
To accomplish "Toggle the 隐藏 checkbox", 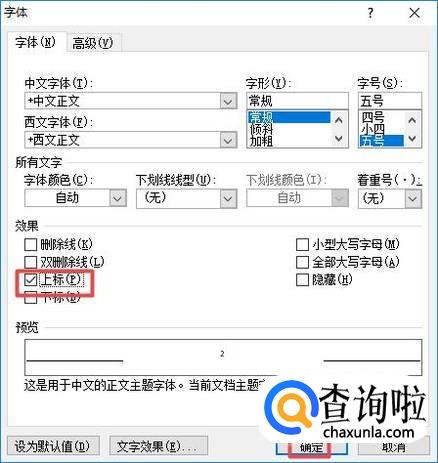I will 302,280.
